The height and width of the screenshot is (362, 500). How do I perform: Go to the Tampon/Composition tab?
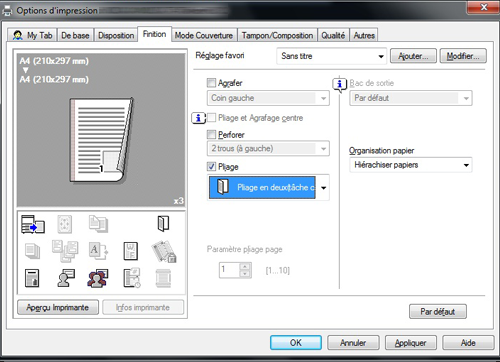point(277,35)
